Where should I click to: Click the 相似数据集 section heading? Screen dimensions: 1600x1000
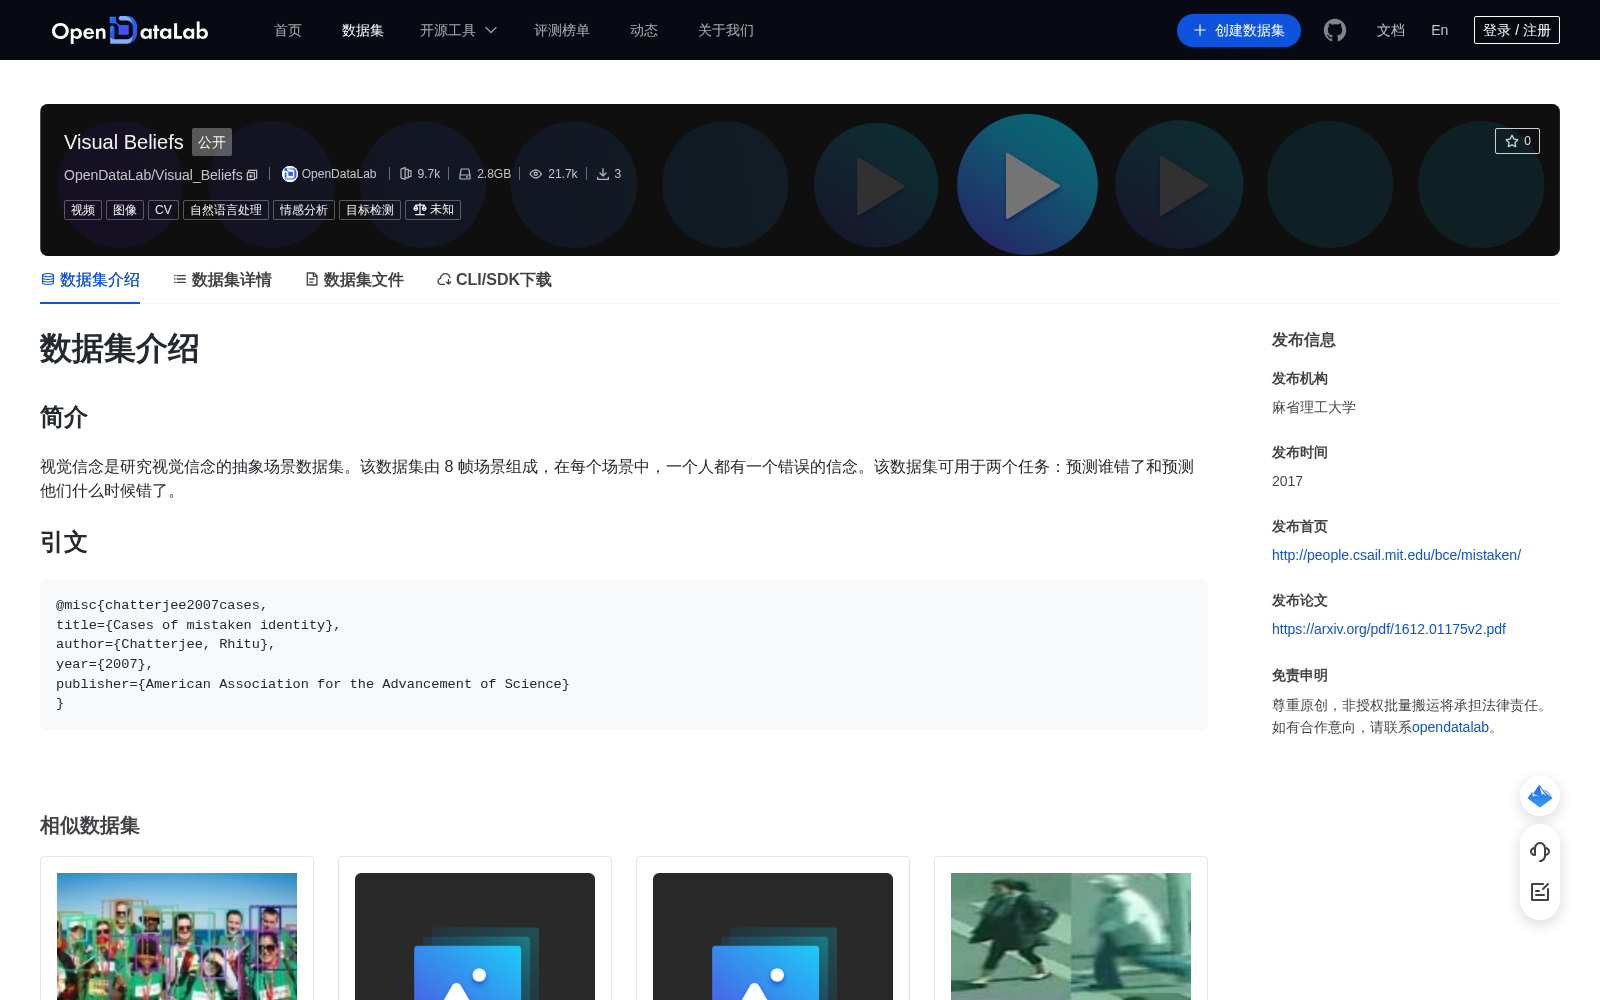(90, 825)
